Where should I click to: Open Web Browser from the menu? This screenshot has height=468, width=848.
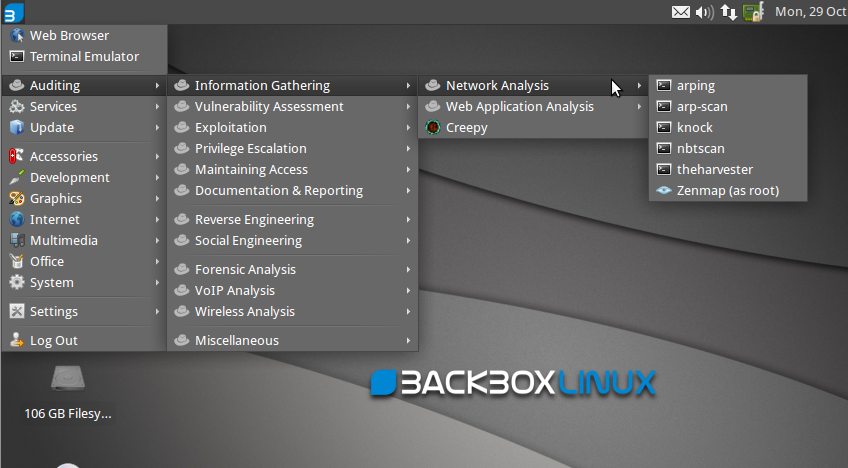69,35
